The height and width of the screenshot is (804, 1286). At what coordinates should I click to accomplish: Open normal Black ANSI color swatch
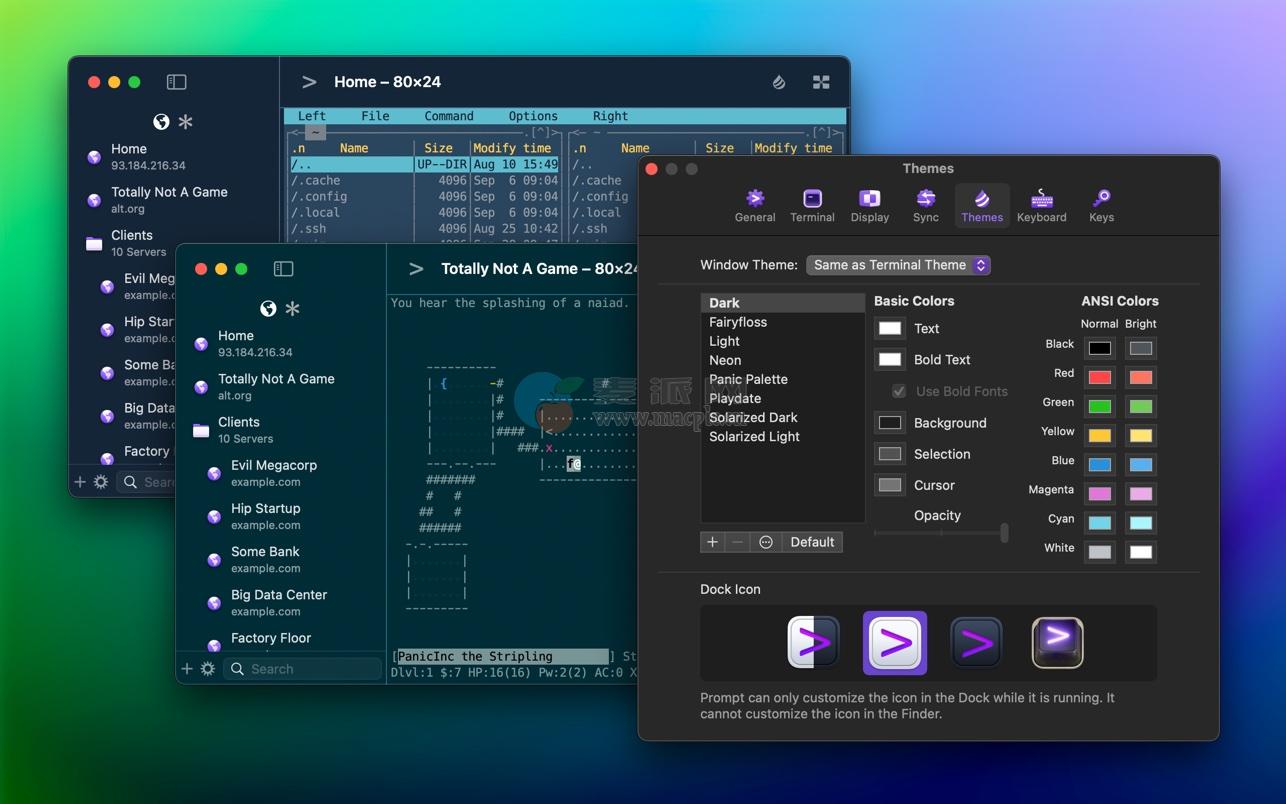(1100, 348)
